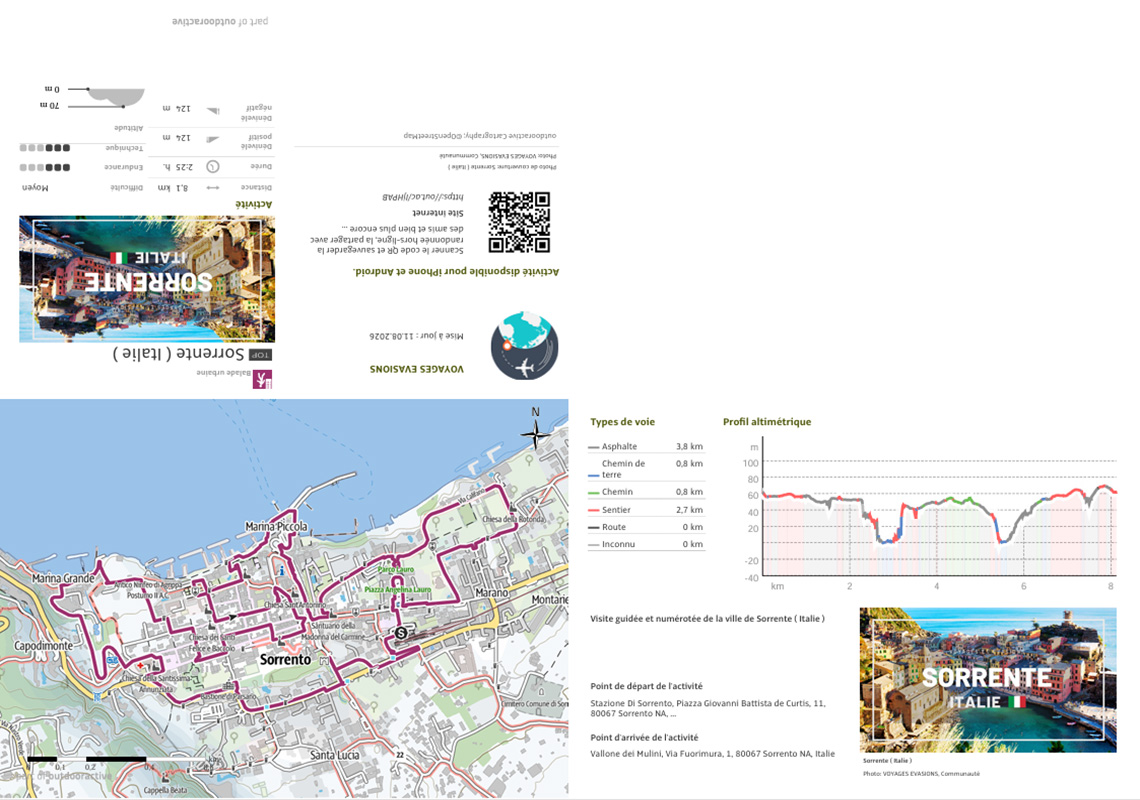The image size is (1140, 800).
Task: Click the Sorrente ( Italie ) page title
Action: click(x=178, y=353)
